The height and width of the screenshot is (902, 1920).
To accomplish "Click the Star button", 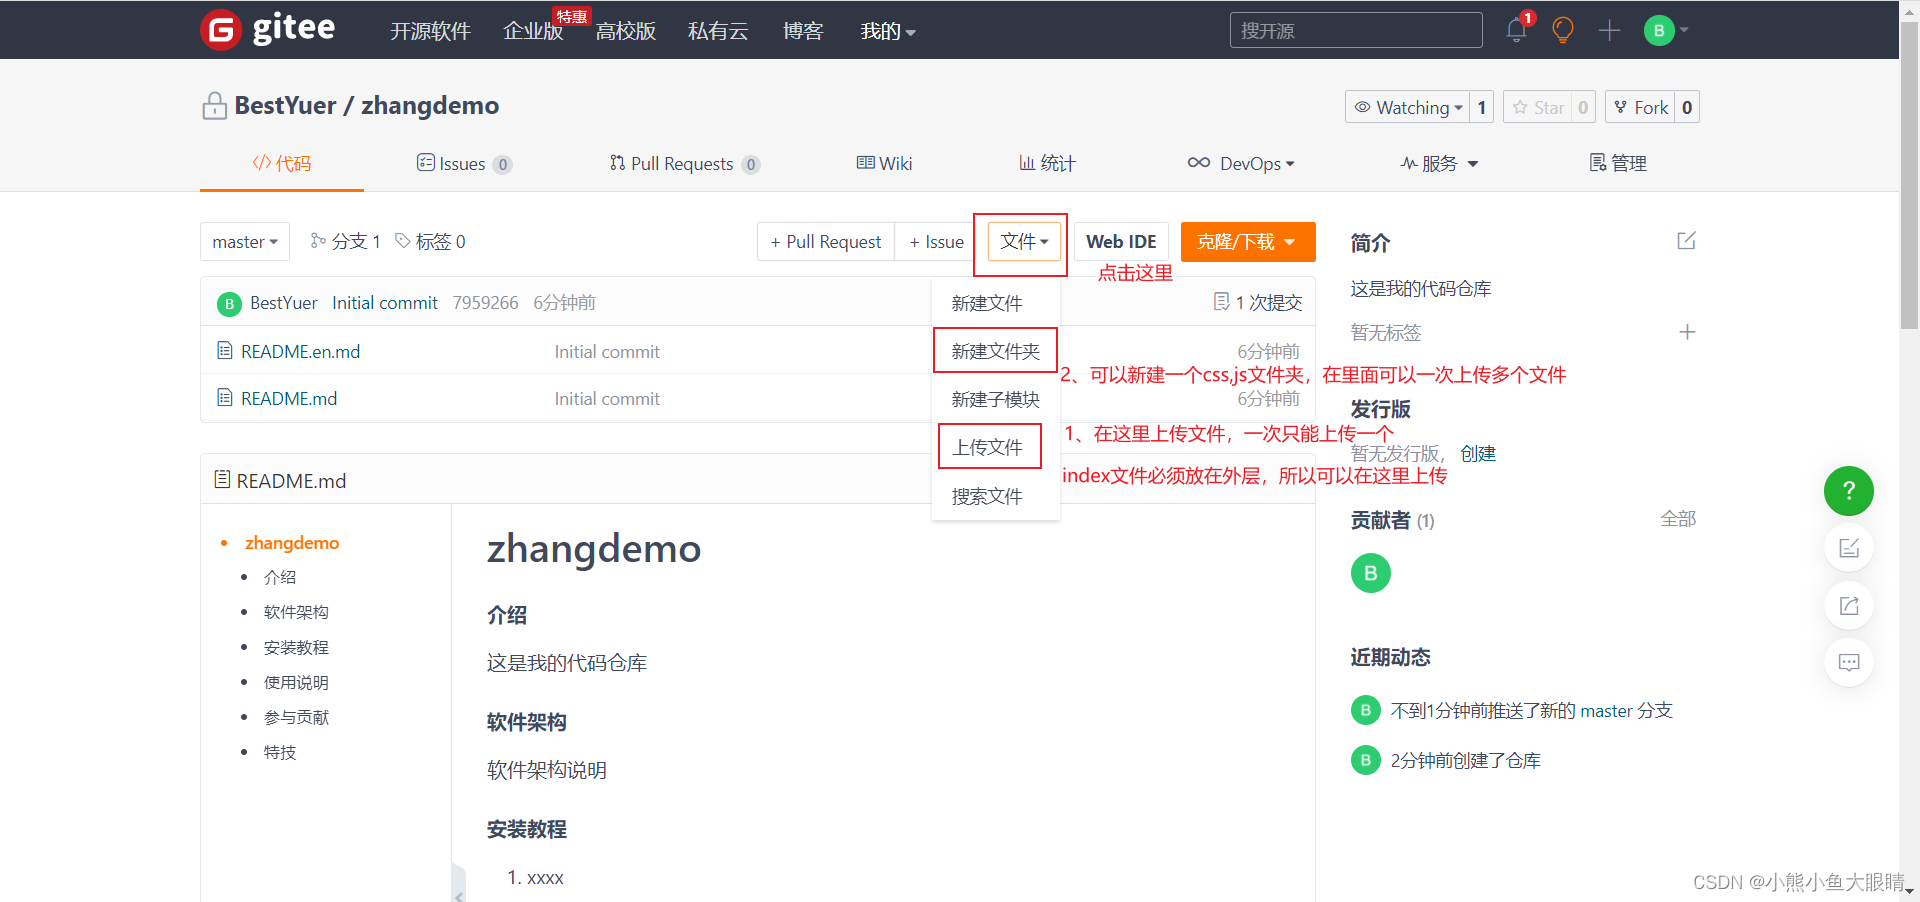I will pyautogui.click(x=1538, y=107).
